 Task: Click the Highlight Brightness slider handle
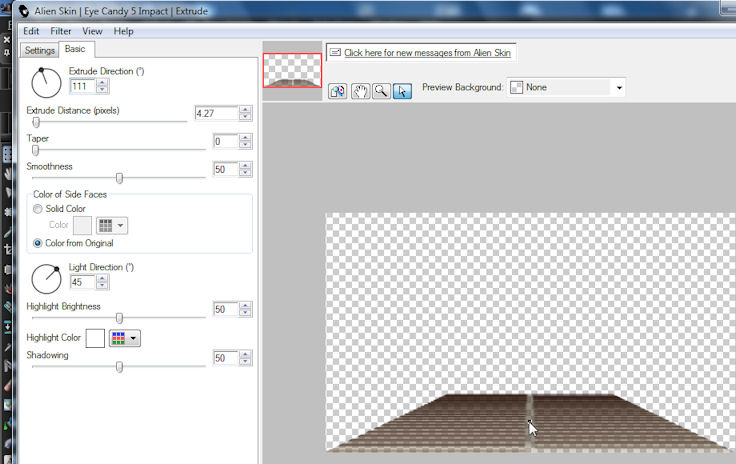click(119, 318)
